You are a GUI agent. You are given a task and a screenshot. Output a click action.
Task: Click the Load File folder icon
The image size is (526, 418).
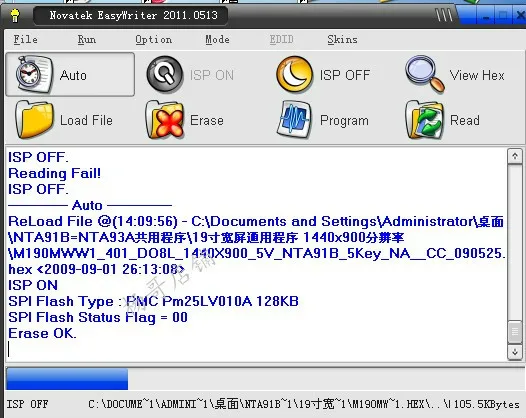pos(34,120)
